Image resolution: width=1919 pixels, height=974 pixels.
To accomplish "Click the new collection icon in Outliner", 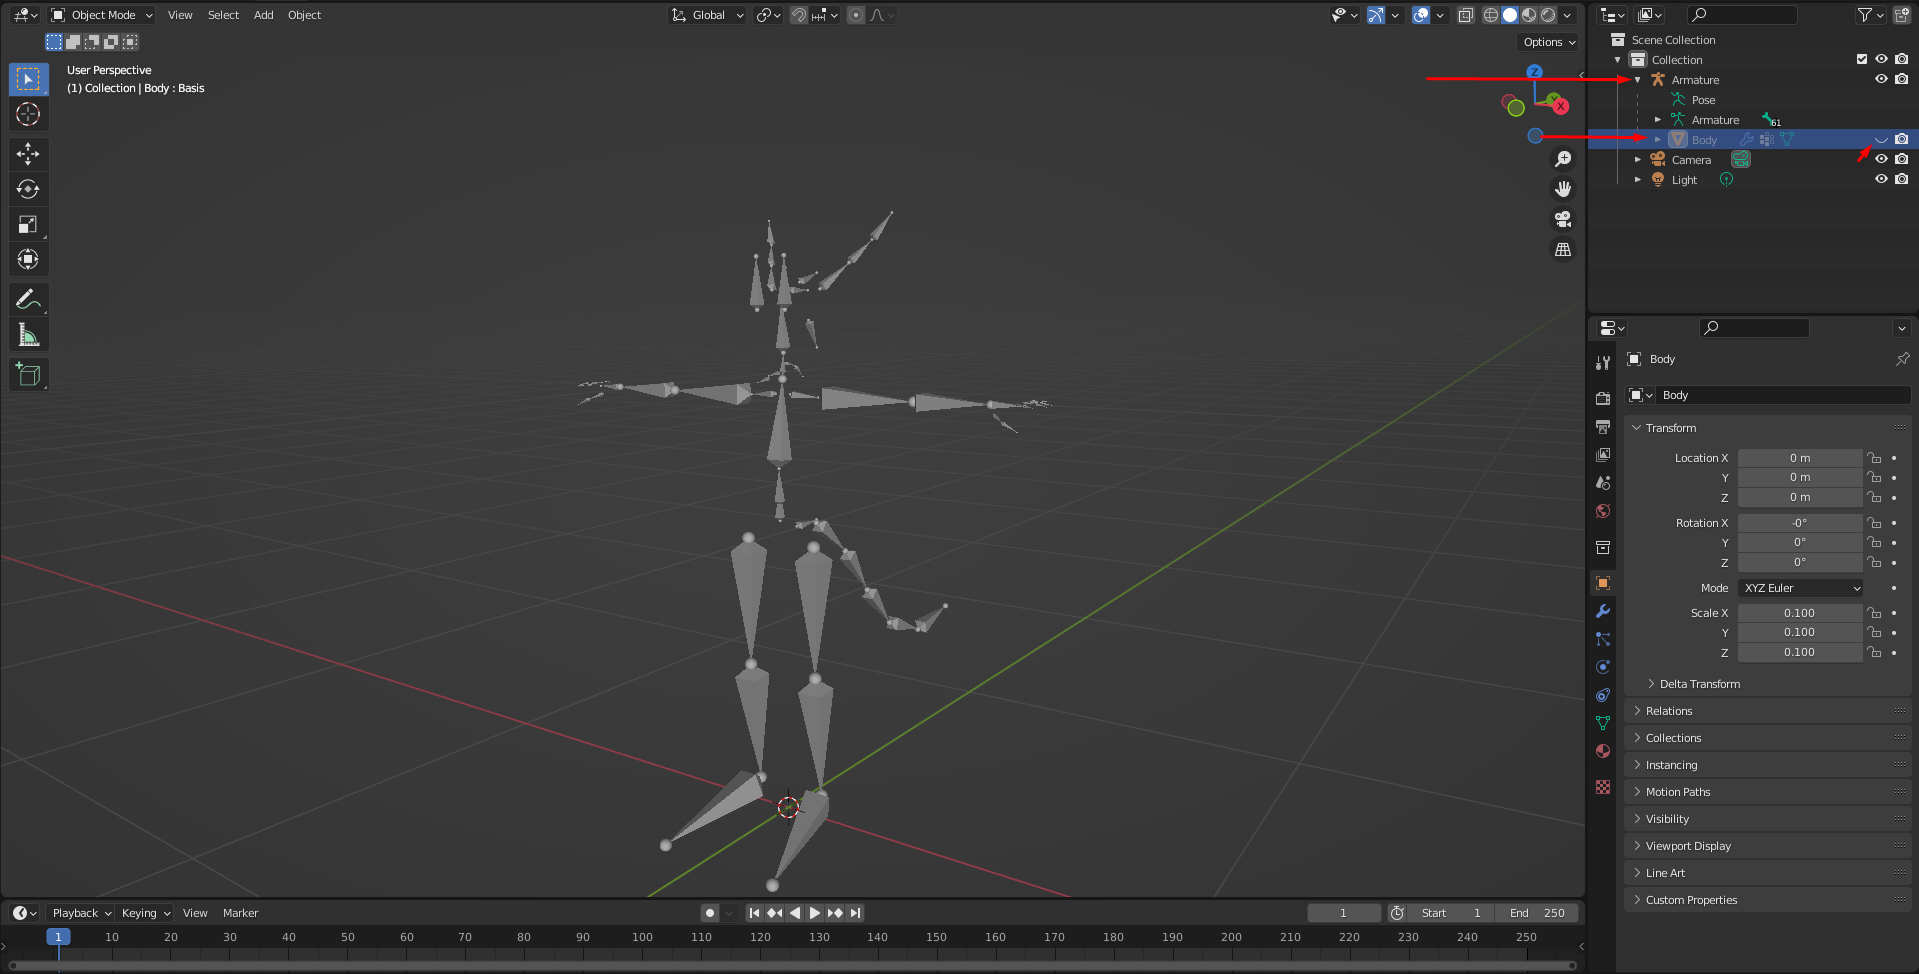I will click(x=1902, y=15).
